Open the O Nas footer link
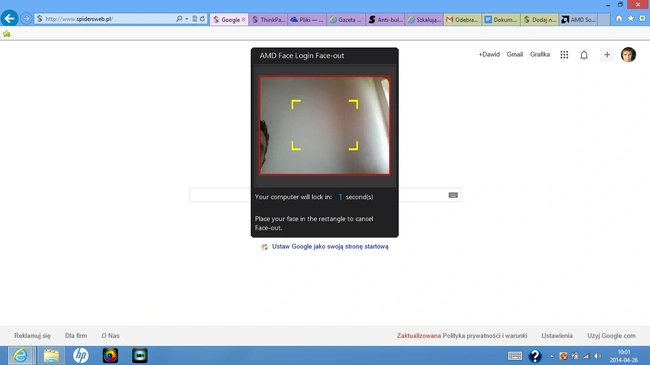 [x=110, y=336]
